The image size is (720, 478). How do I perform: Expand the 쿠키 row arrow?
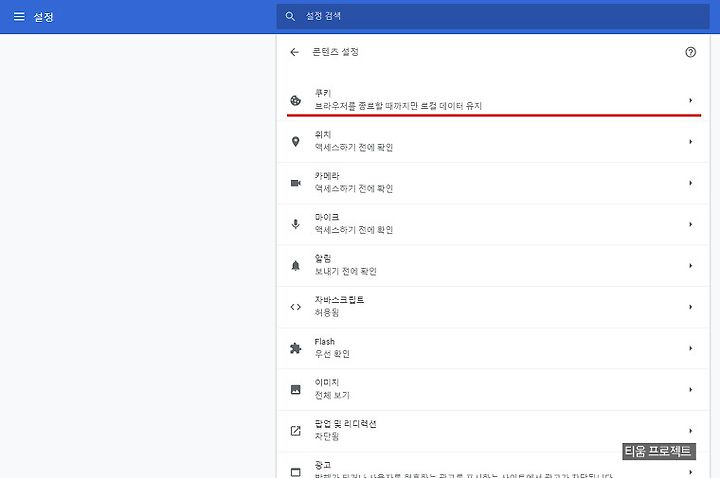[x=691, y=100]
